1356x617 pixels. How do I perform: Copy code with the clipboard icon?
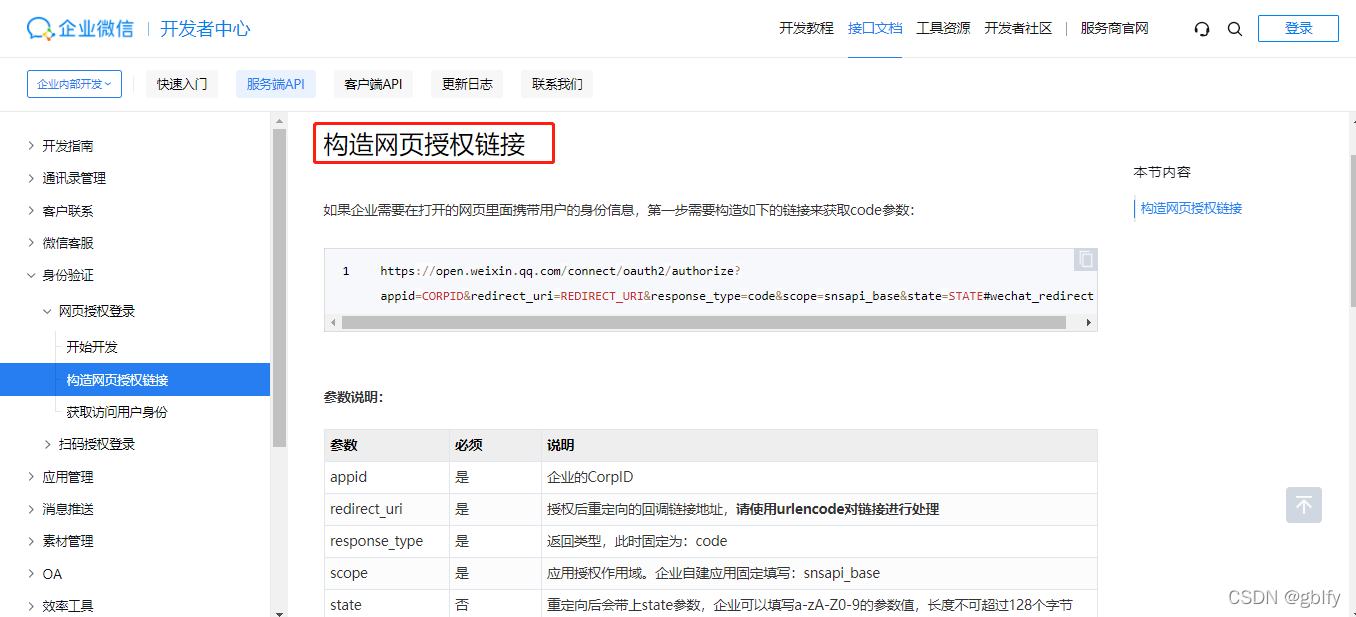tap(1086, 260)
